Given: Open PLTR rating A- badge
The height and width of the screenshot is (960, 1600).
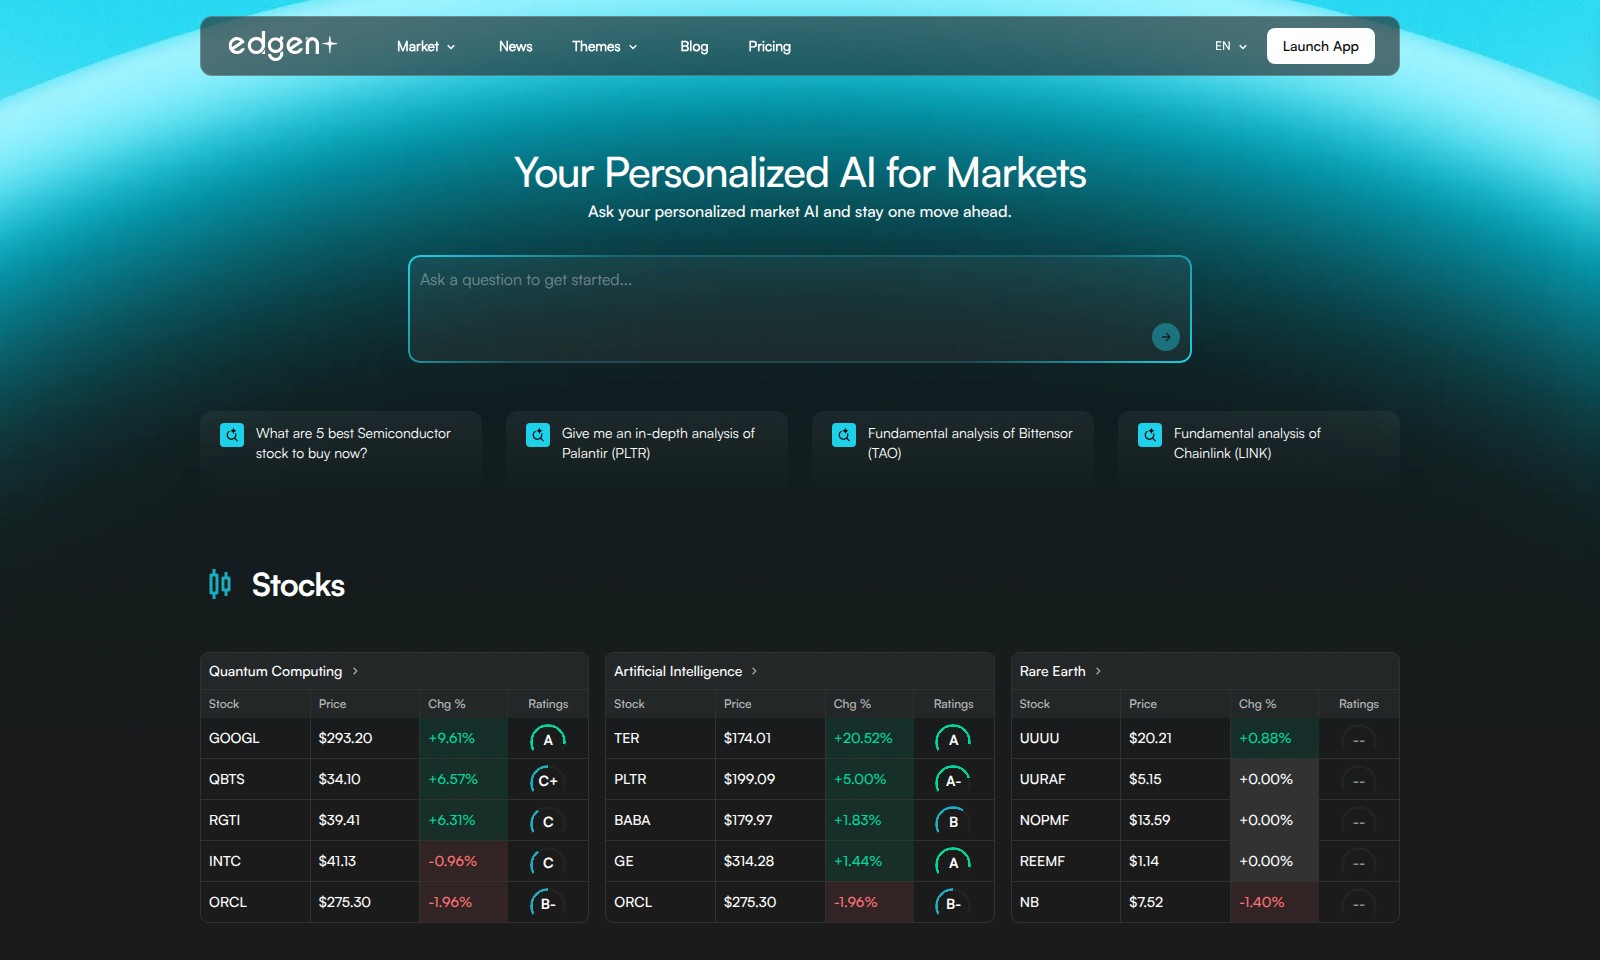Looking at the screenshot, I should point(953,781).
